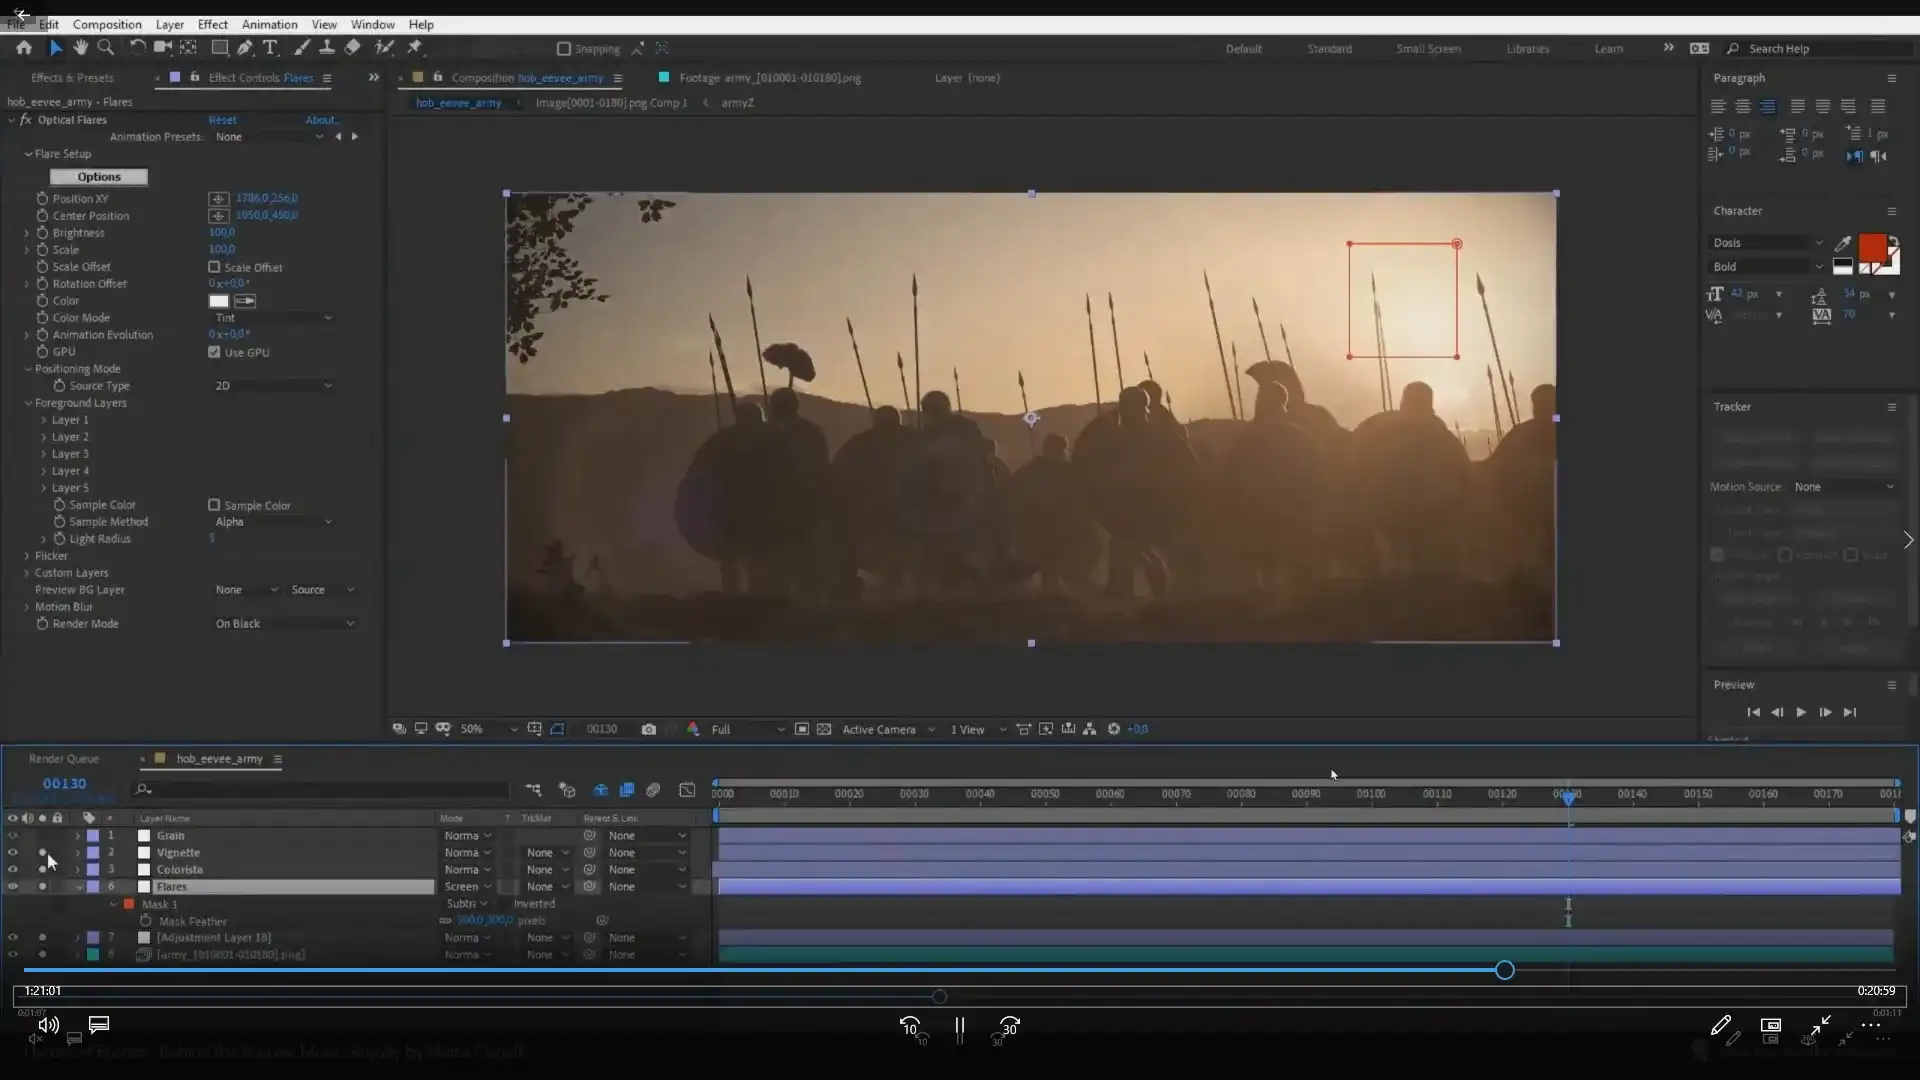Select the Pen tool
This screenshot has height=1080, width=1920.
245,47
